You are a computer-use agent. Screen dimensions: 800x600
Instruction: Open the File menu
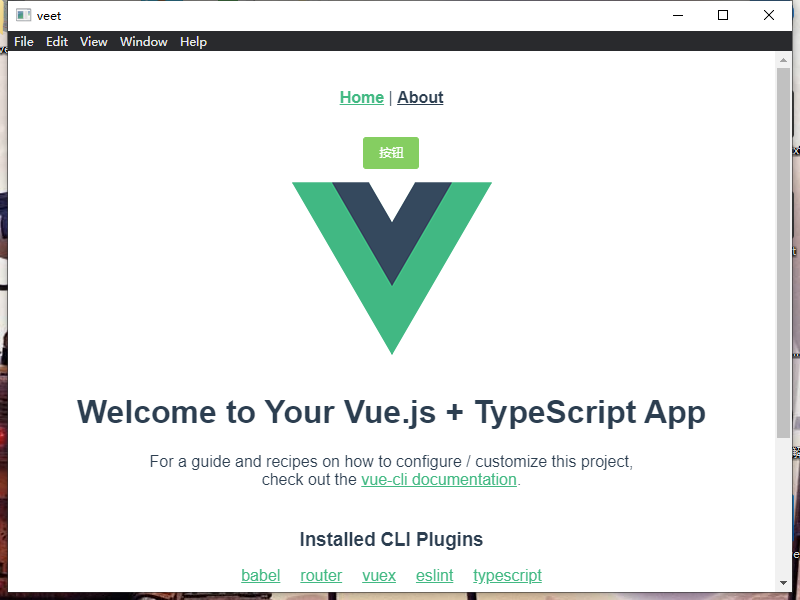coord(23,42)
